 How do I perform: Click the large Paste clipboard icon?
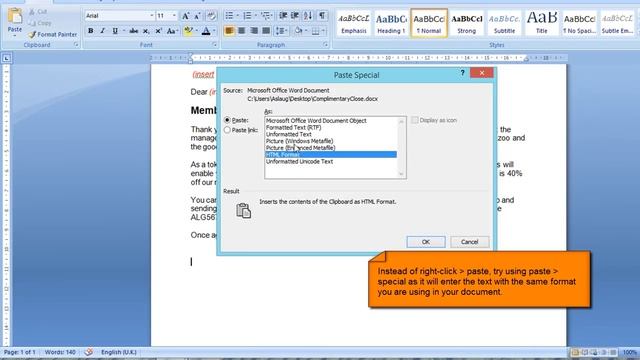tap(15, 16)
